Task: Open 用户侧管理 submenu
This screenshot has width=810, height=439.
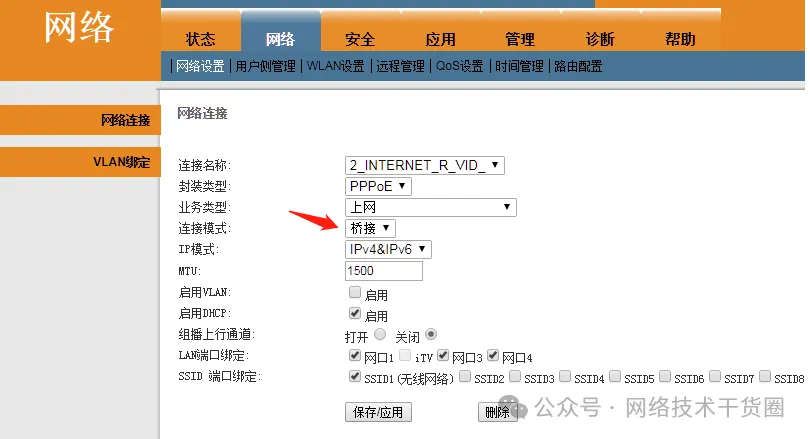Action: [x=266, y=66]
